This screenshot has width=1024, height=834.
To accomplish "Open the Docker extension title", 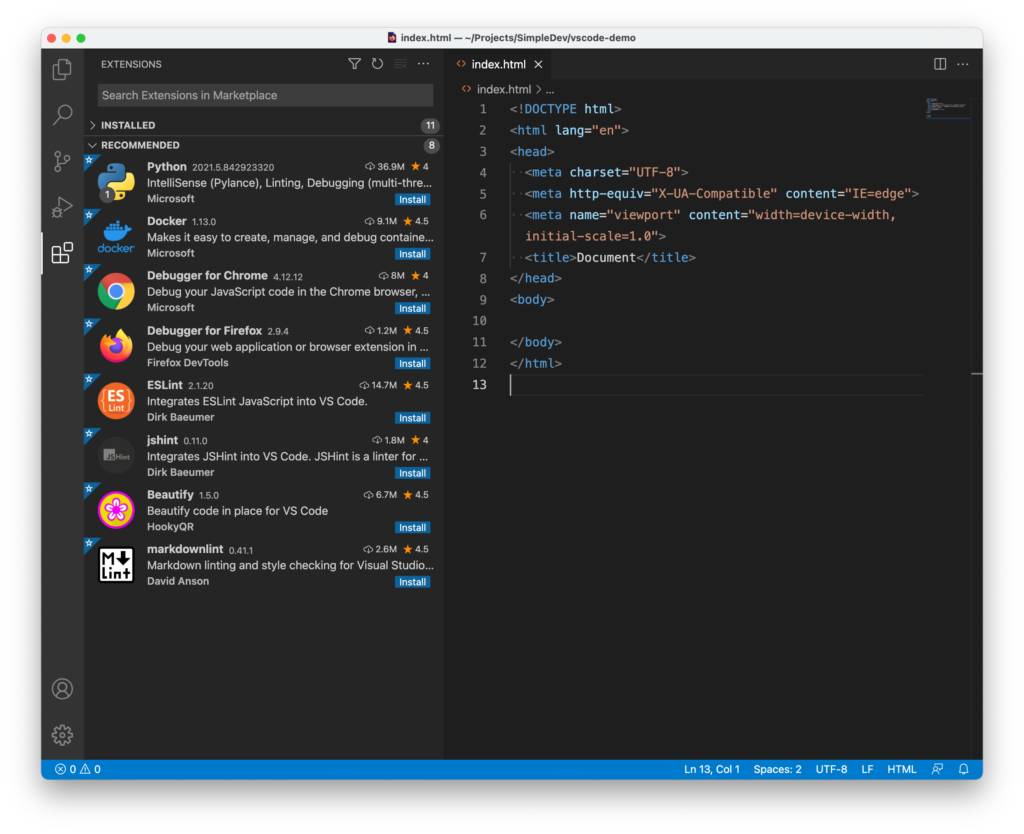I will [x=167, y=221].
